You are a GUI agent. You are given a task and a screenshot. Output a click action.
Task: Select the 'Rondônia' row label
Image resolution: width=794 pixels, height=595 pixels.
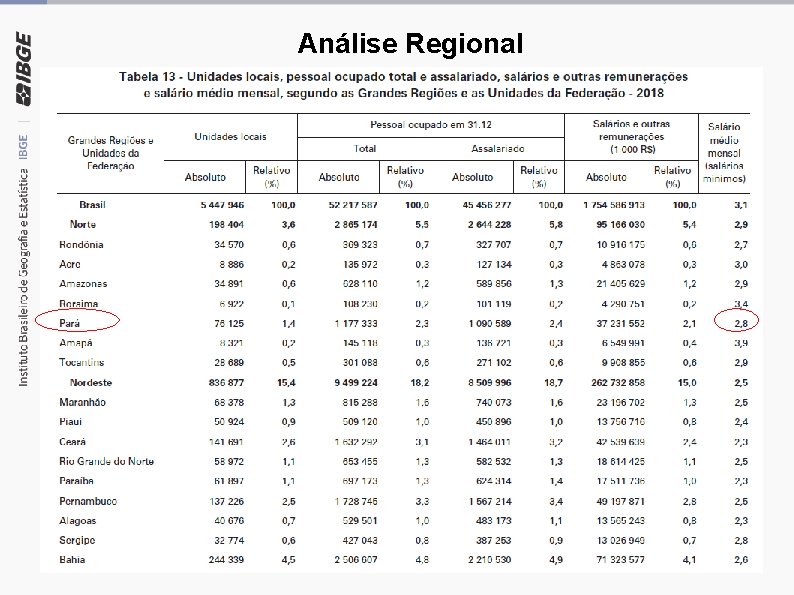coord(81,245)
